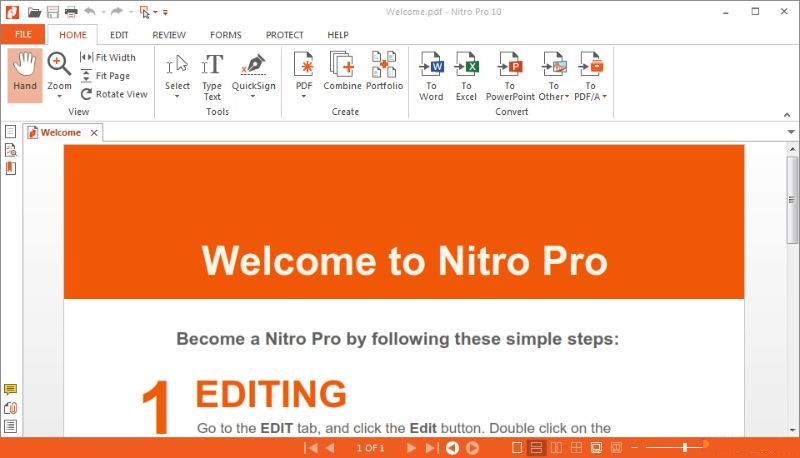Toggle full screen view mode
This screenshot has height=458, width=800.
[596, 448]
